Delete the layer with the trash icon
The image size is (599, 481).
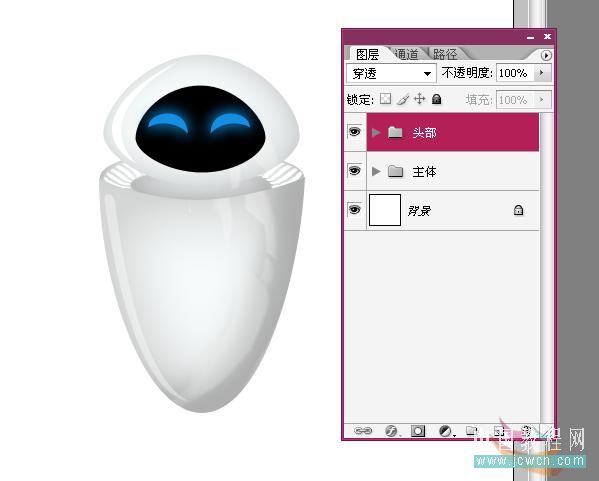click(526, 431)
